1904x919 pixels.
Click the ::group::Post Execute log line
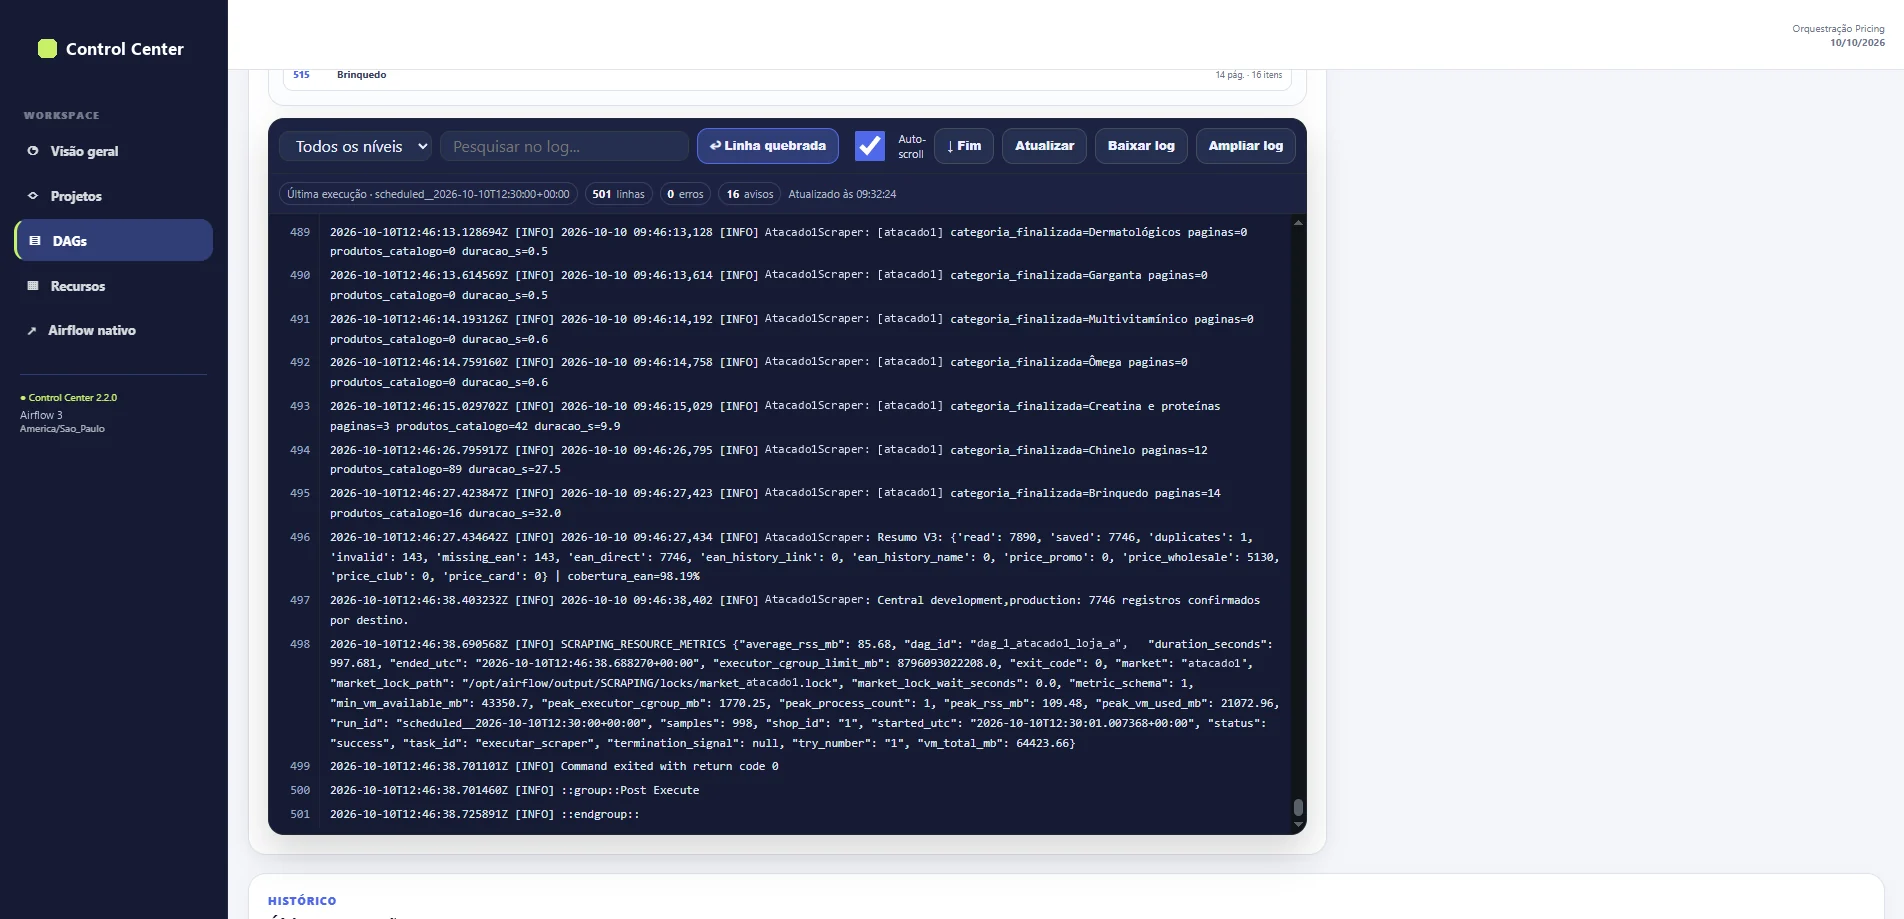pyautogui.click(x=514, y=790)
